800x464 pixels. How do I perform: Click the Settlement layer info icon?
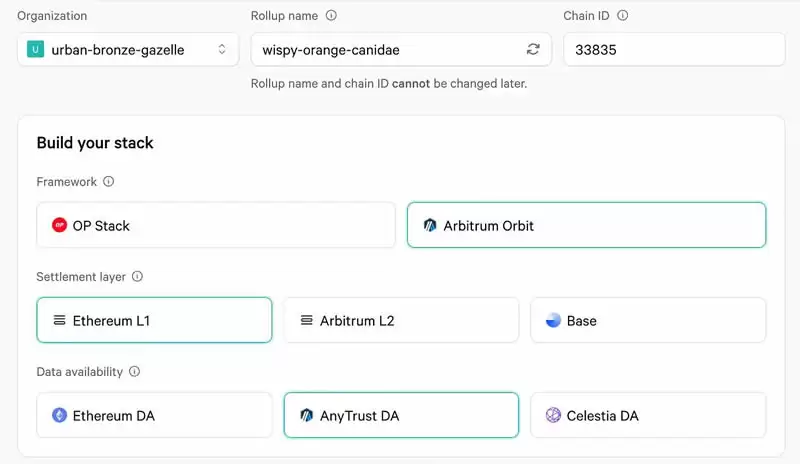138,277
